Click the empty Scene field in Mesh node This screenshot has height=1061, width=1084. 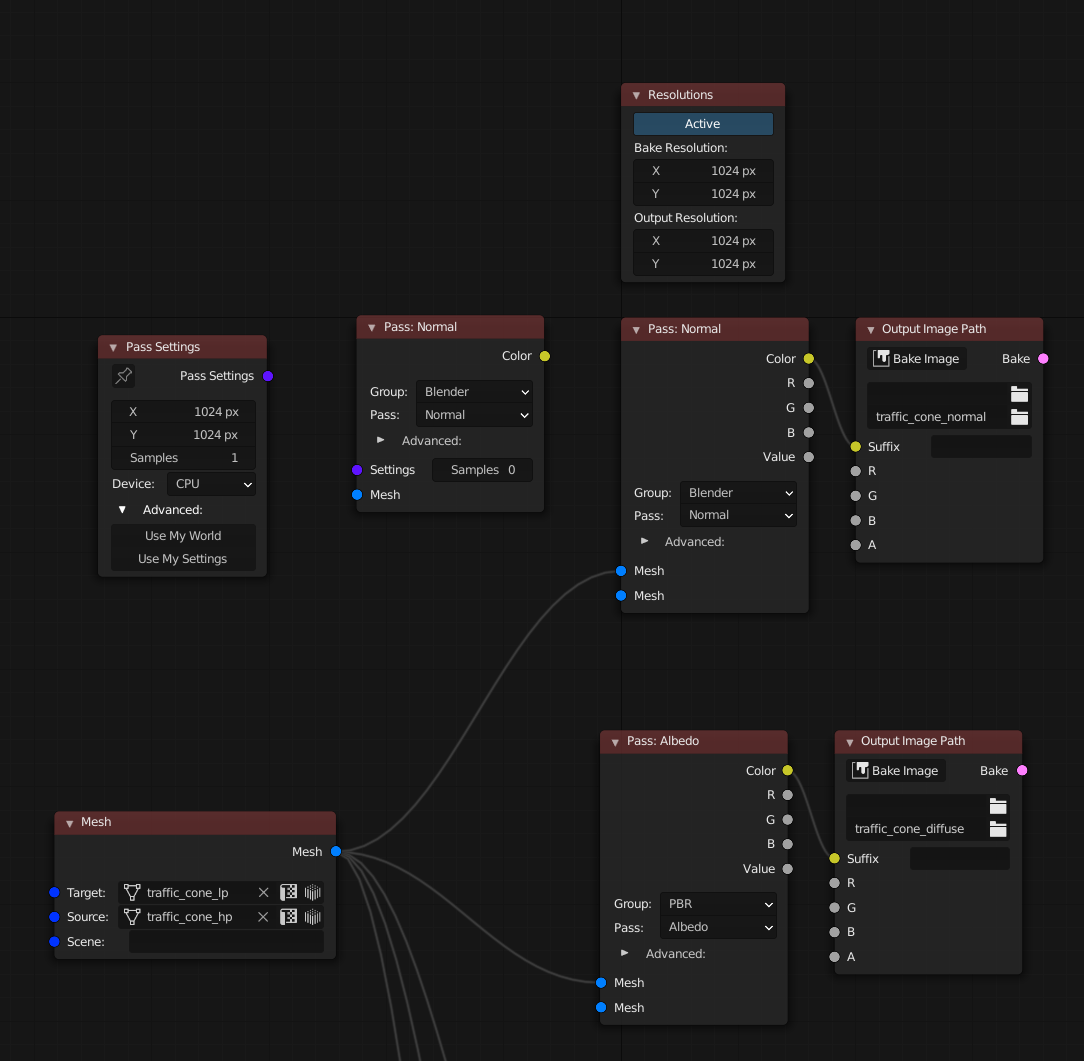click(226, 941)
